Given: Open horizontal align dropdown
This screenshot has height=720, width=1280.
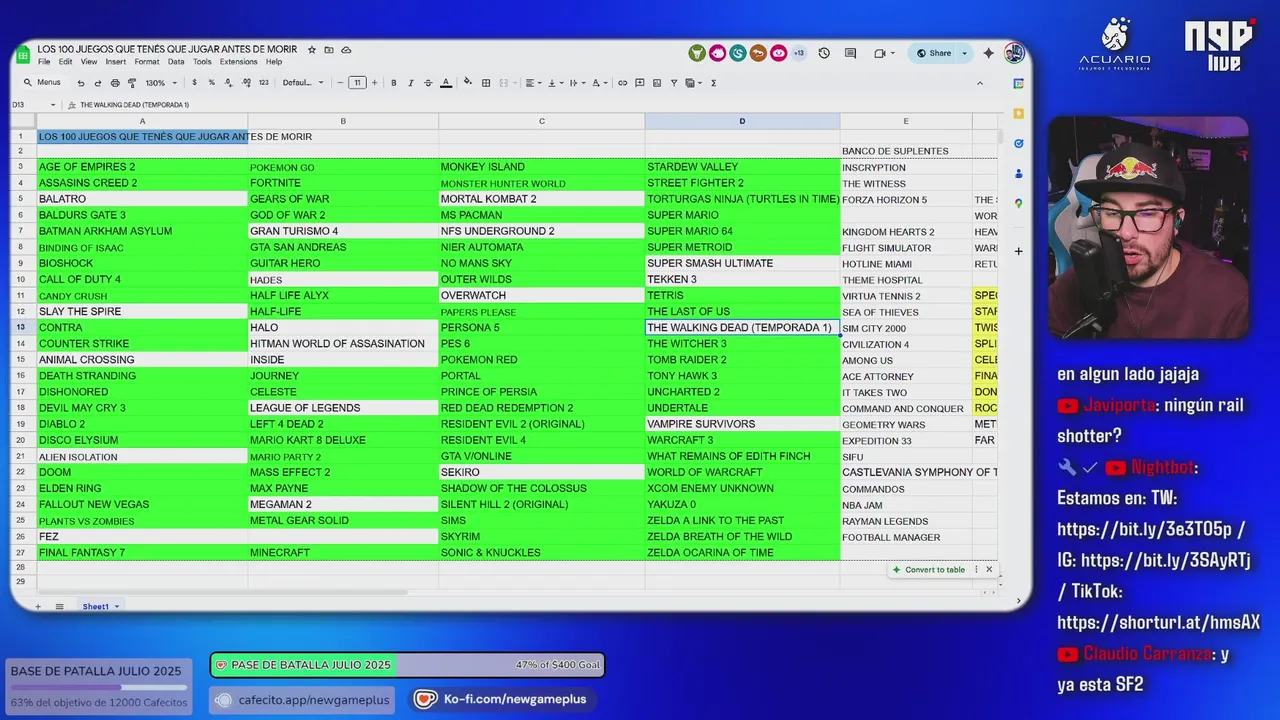Looking at the screenshot, I should tap(533, 83).
